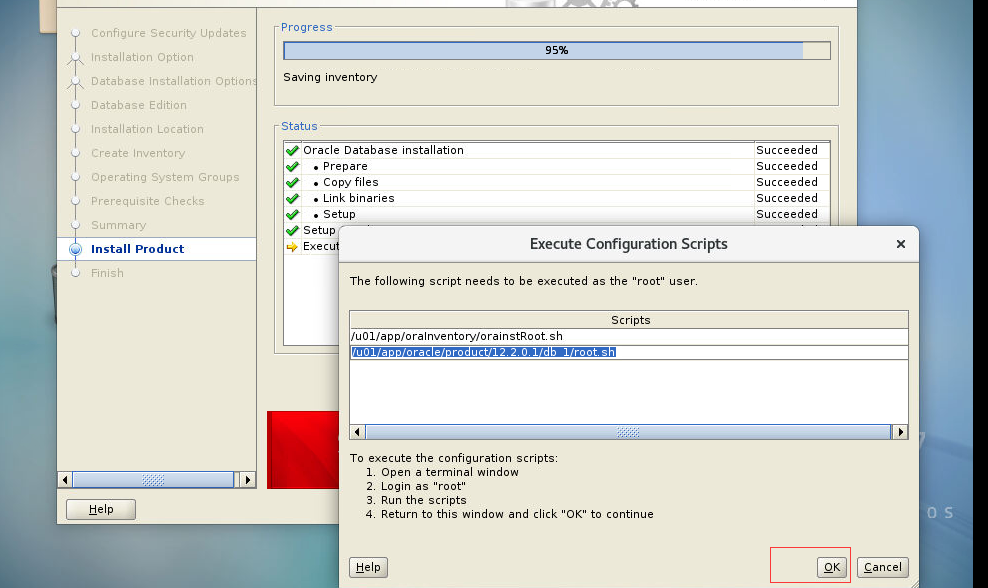Image resolution: width=988 pixels, height=588 pixels.
Task: Click green check beside Prepare
Action: (292, 166)
